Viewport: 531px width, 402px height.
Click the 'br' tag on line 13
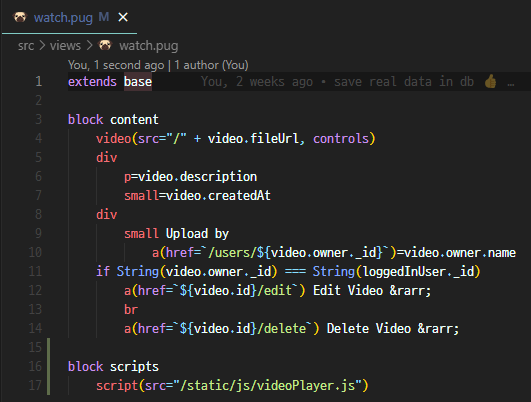[x=131, y=309]
